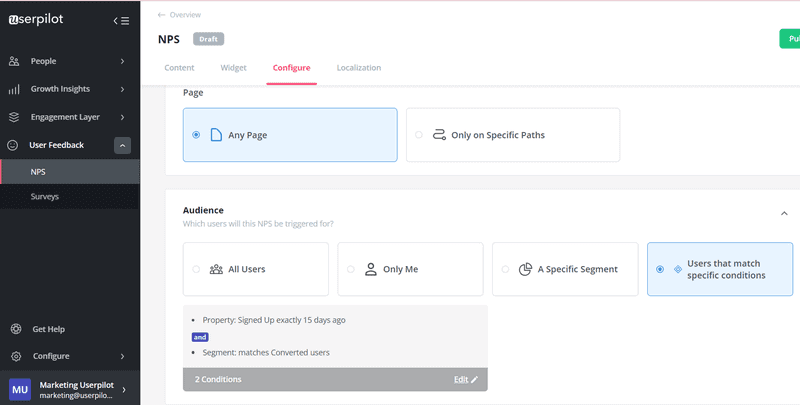Click the '2 Conditions' footer bar
The height and width of the screenshot is (405, 800).
pos(335,379)
